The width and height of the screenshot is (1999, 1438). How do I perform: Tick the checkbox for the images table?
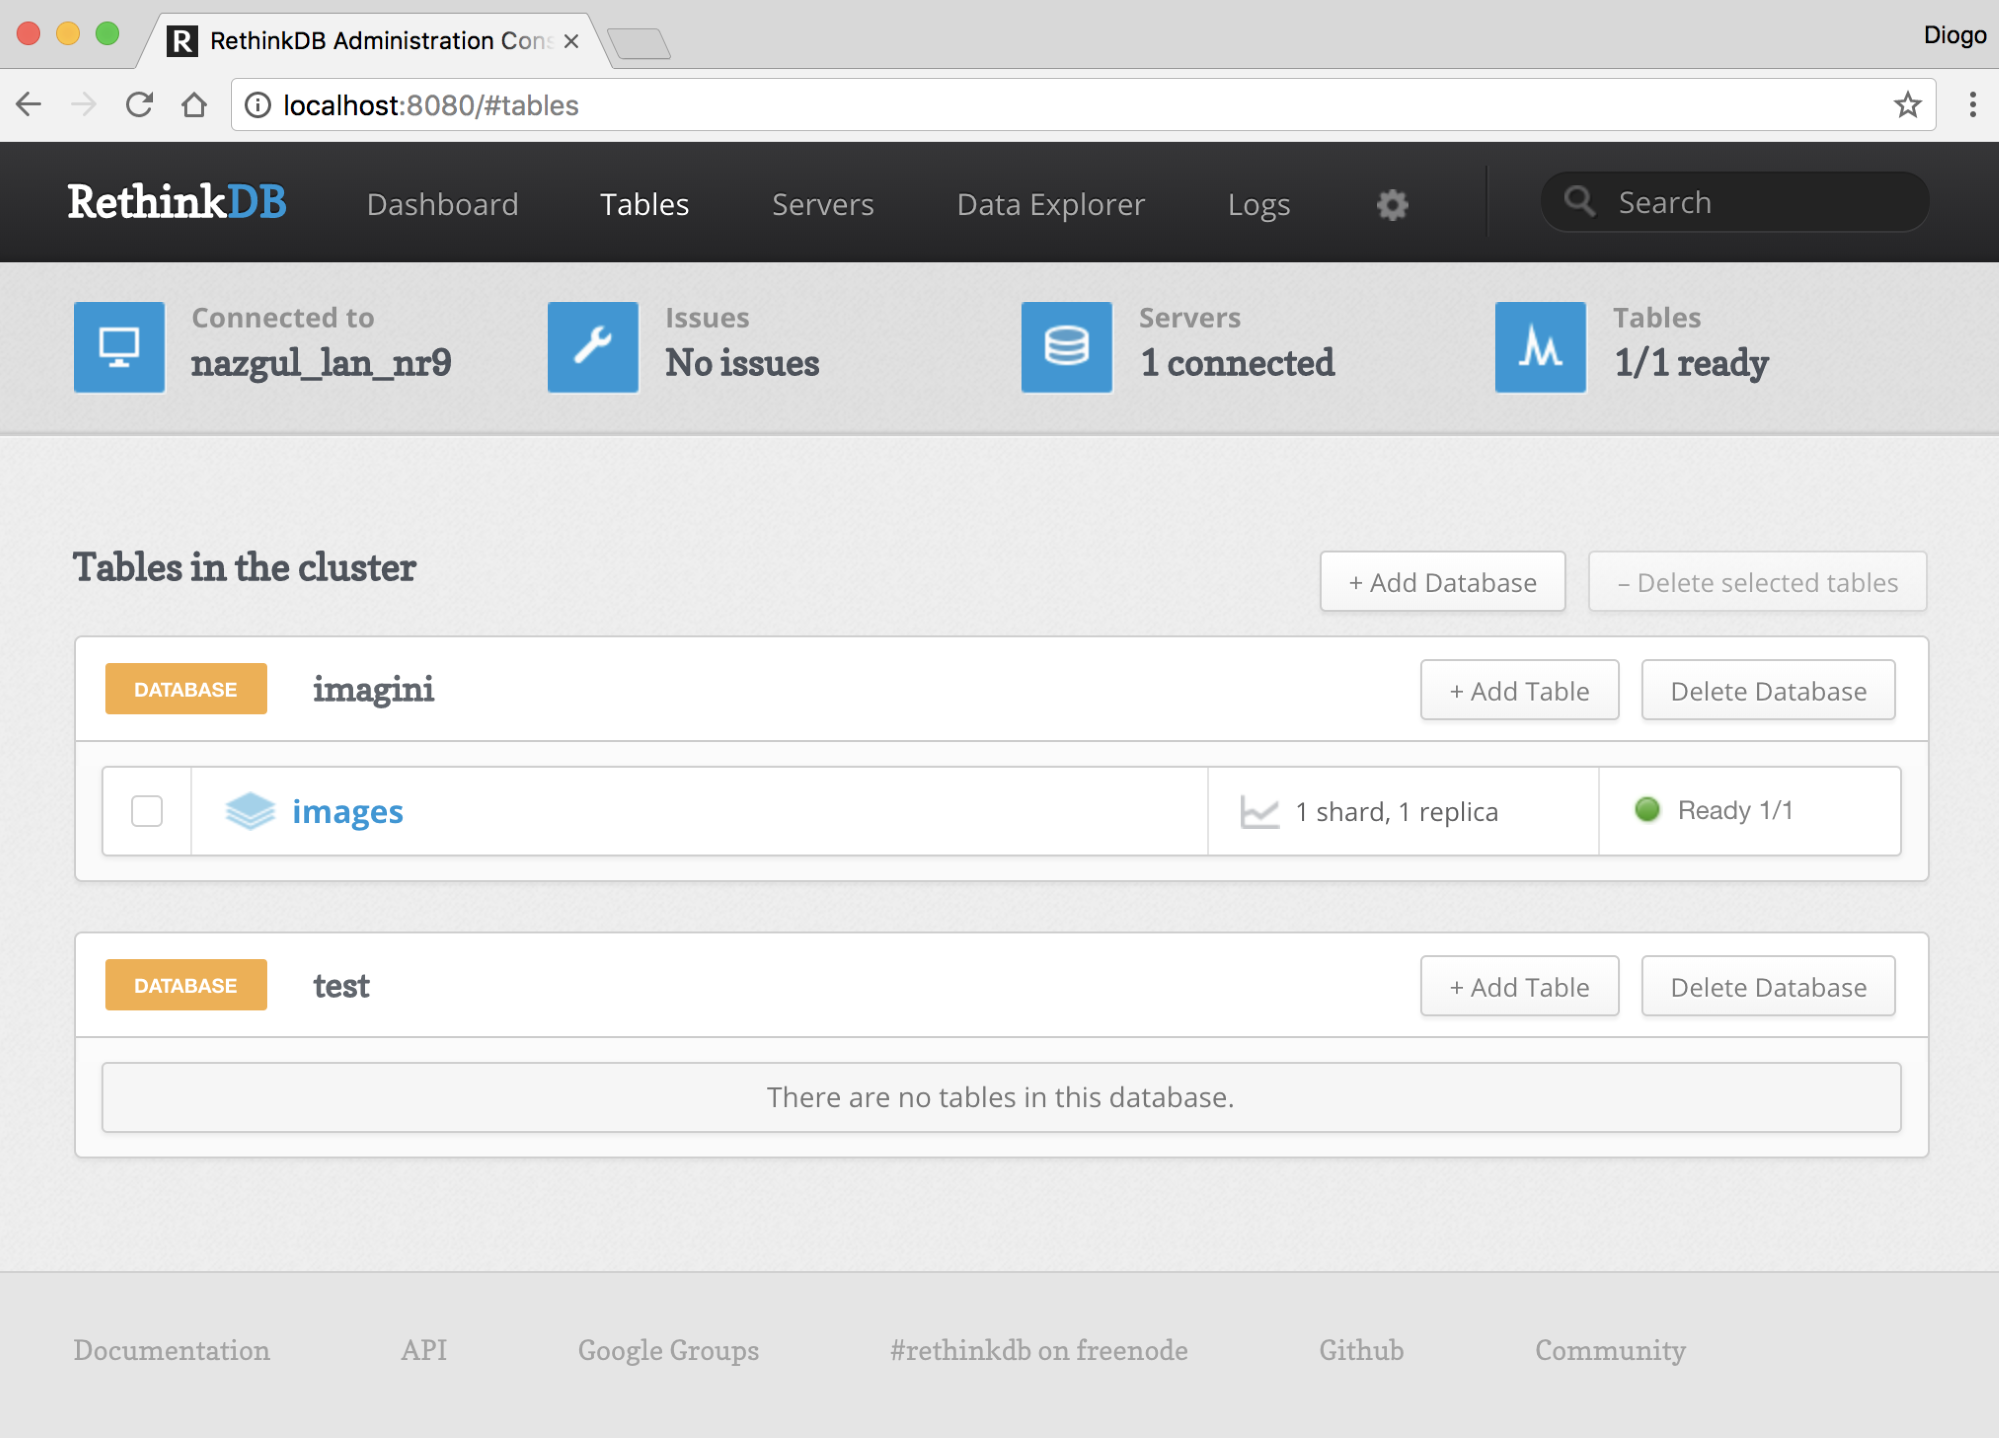click(147, 811)
